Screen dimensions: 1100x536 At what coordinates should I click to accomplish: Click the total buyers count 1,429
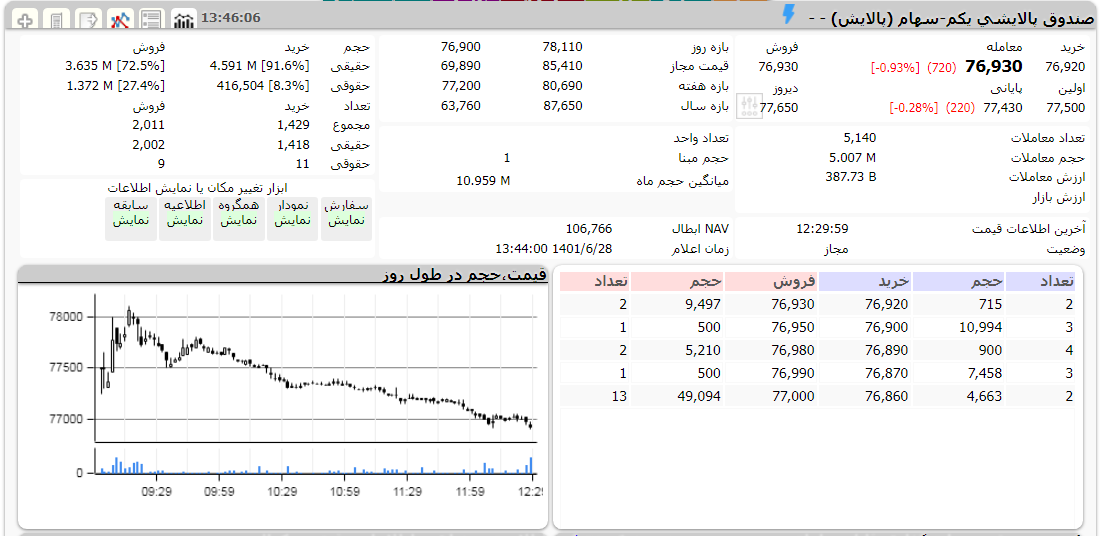pos(295,126)
